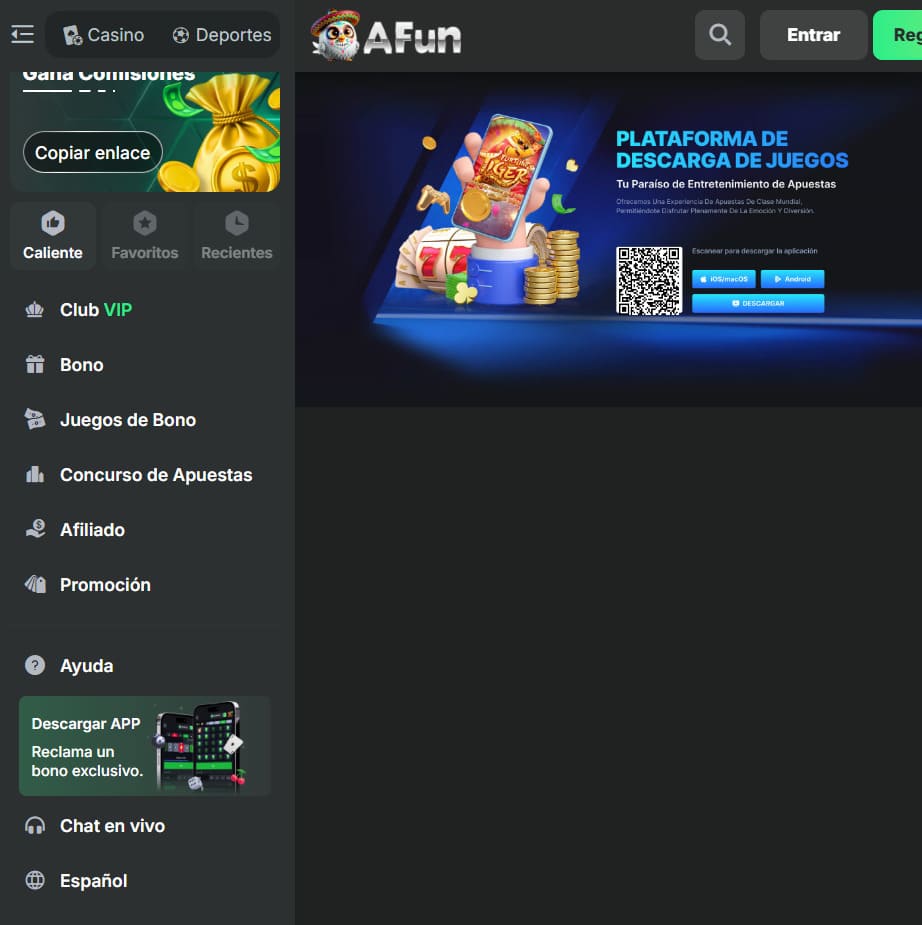Start Chat en vivo headset icon
This screenshot has width=922, height=925.
[35, 826]
